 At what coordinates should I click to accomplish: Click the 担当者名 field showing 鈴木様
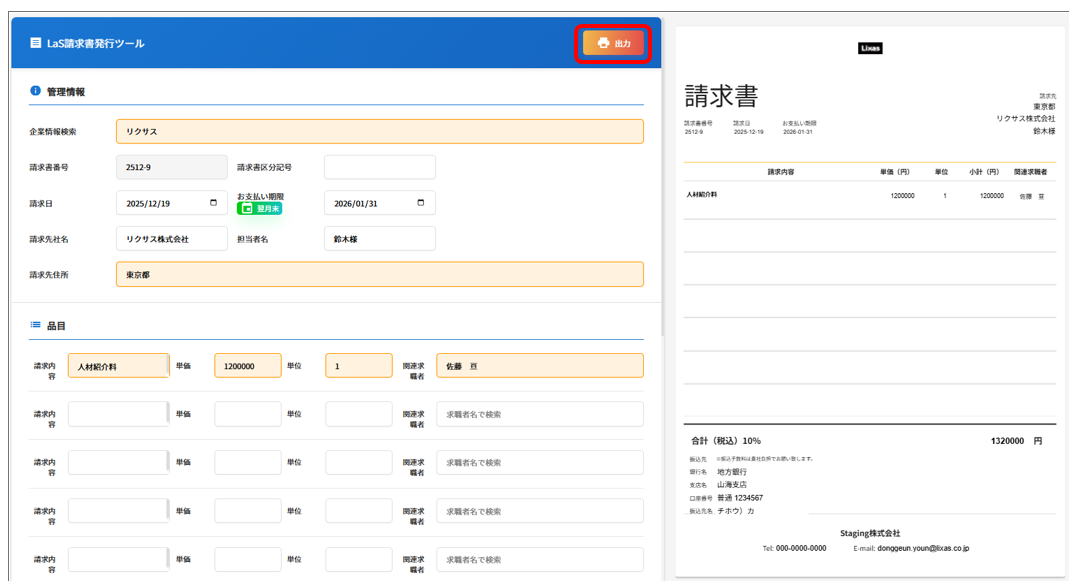[x=379, y=239]
